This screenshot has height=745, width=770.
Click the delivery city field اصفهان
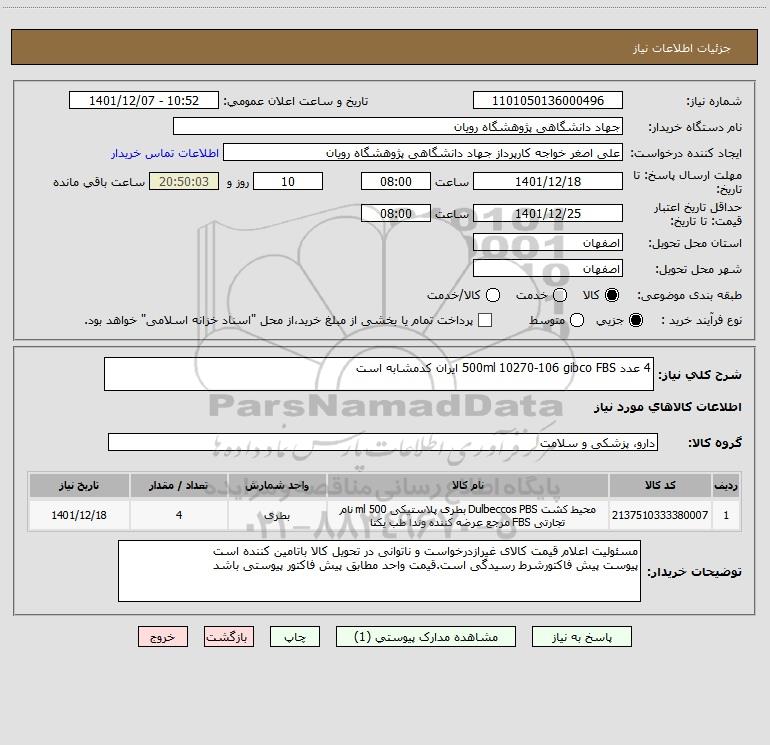point(548,269)
